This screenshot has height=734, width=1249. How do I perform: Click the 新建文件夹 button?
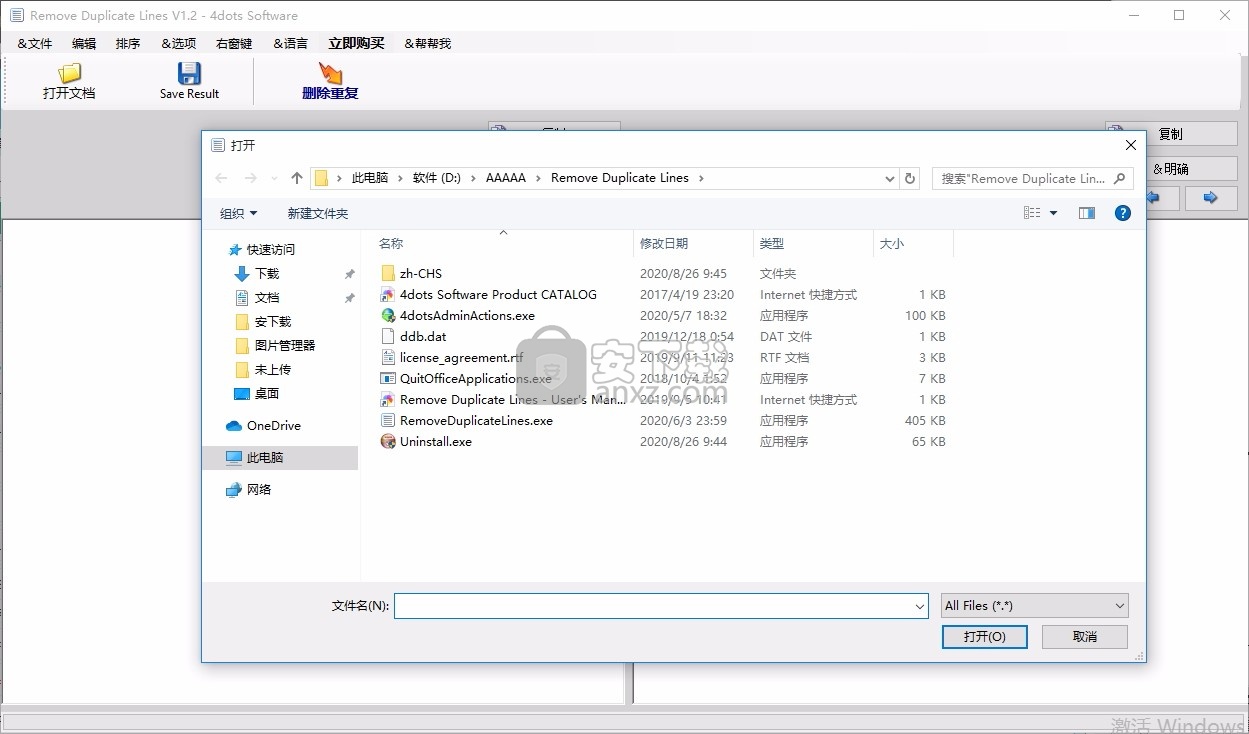(318, 213)
